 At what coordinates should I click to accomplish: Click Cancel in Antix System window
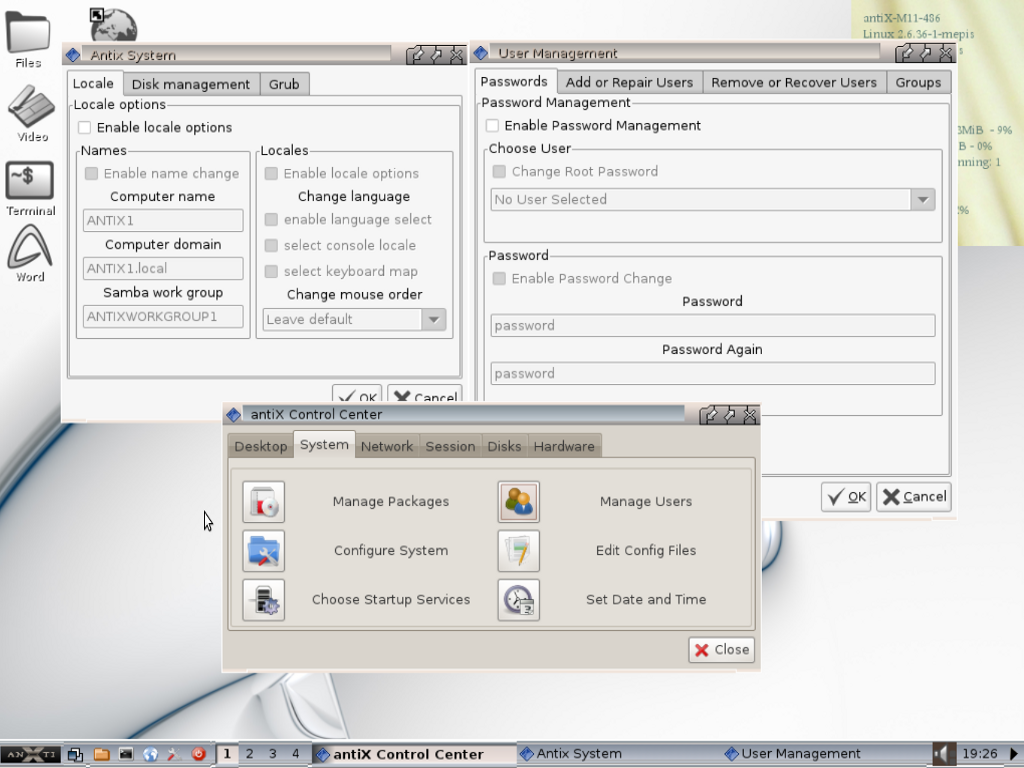click(424, 396)
